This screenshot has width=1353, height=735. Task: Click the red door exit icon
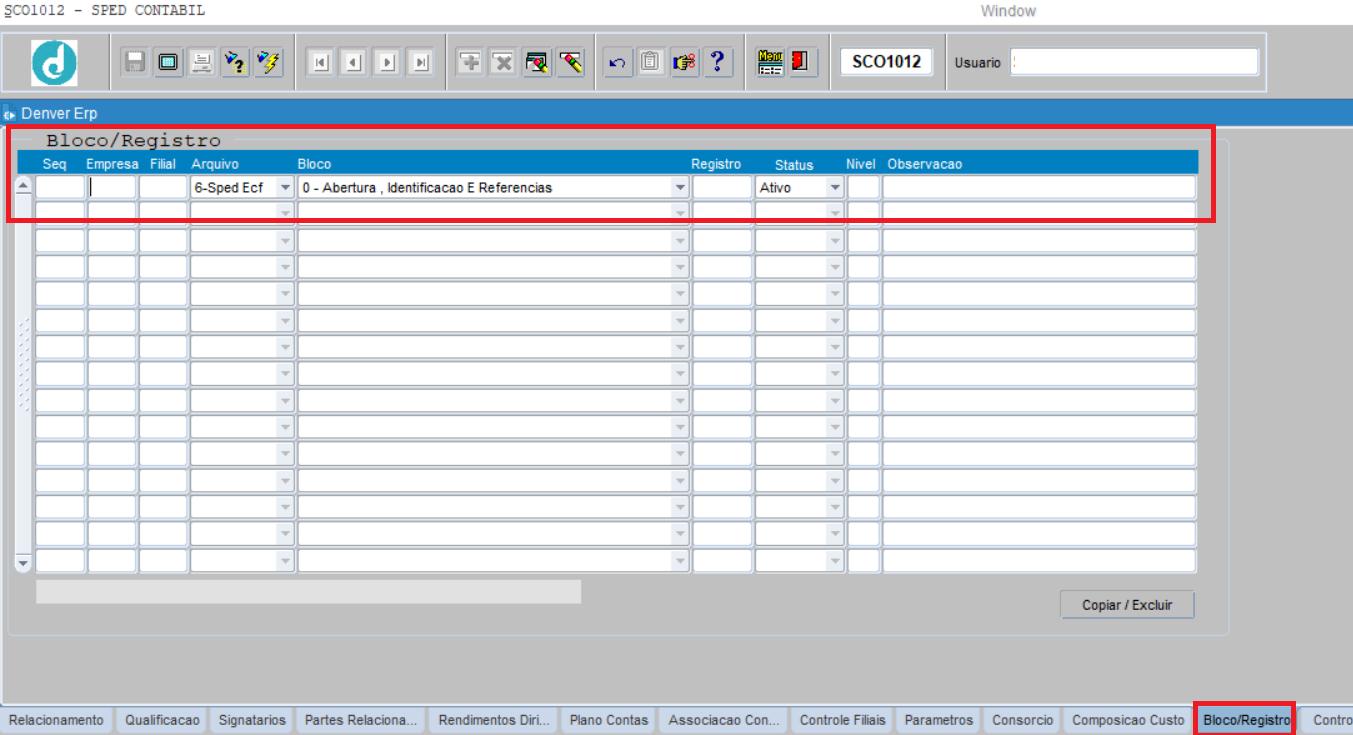(x=801, y=63)
